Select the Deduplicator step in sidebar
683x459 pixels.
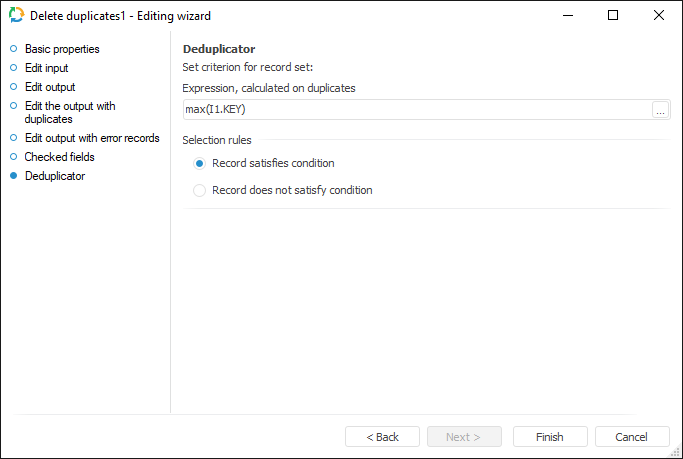click(x=55, y=176)
